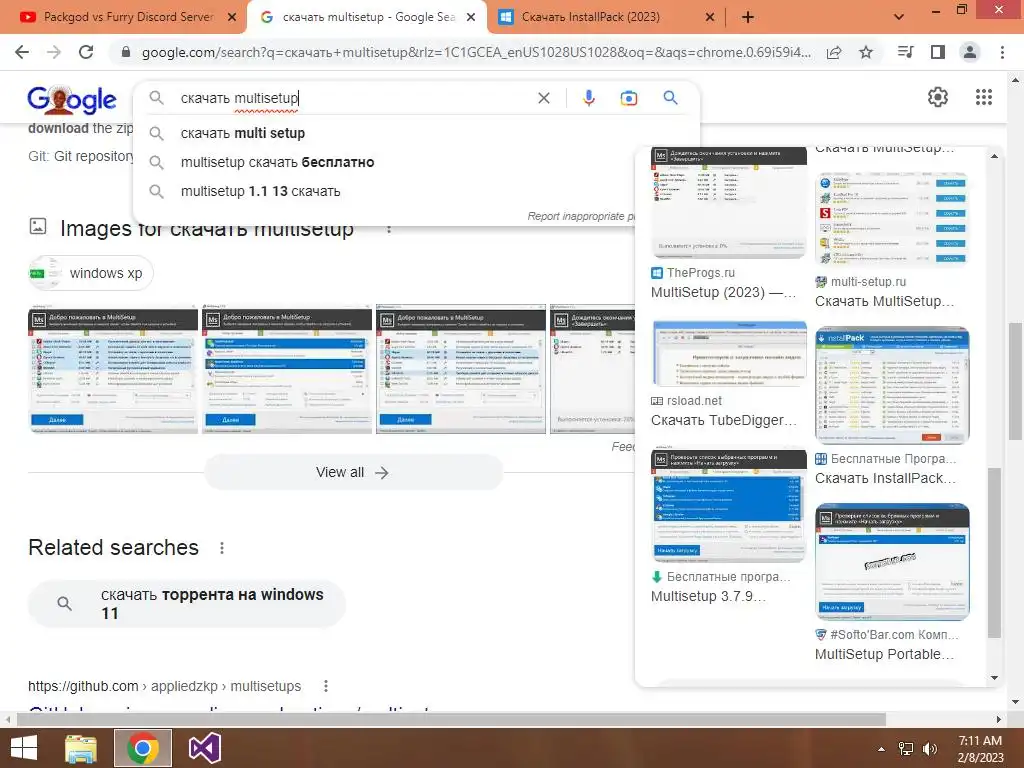Image resolution: width=1024 pixels, height=768 pixels.
Task: Open the github.com appliedzkp multisetups link
Action: [x=165, y=686]
